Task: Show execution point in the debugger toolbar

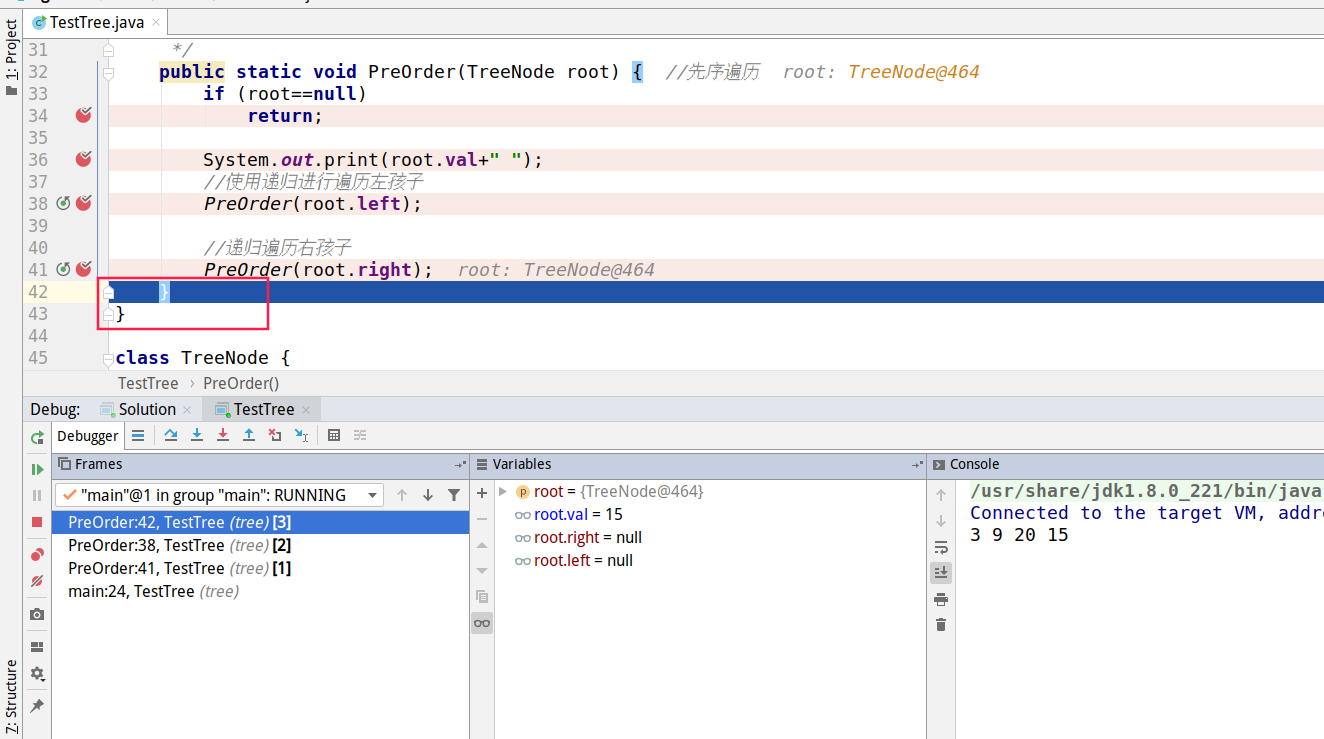Action: point(138,435)
